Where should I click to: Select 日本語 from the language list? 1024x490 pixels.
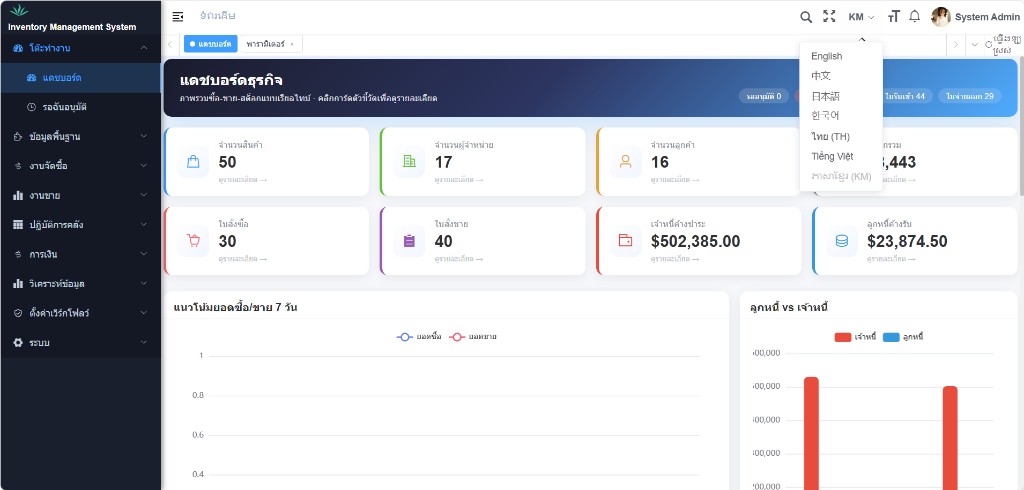tap(841, 96)
